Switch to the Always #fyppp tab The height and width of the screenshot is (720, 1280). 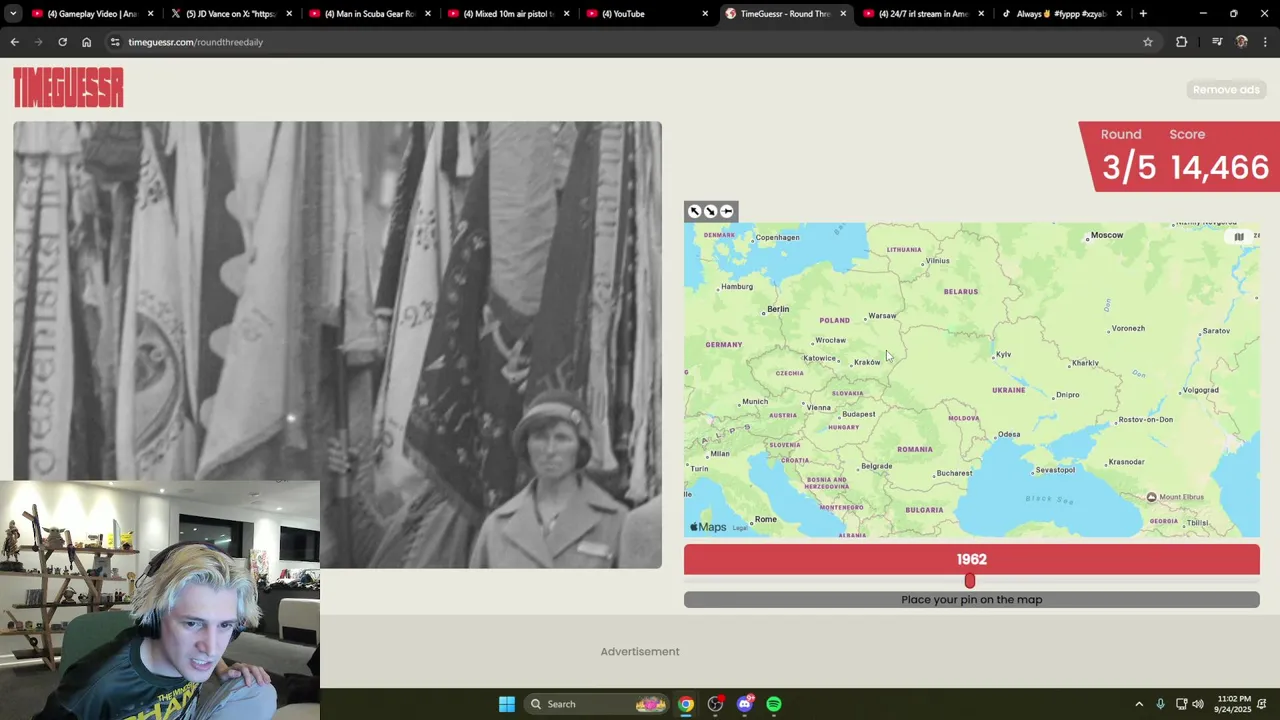click(x=1061, y=14)
